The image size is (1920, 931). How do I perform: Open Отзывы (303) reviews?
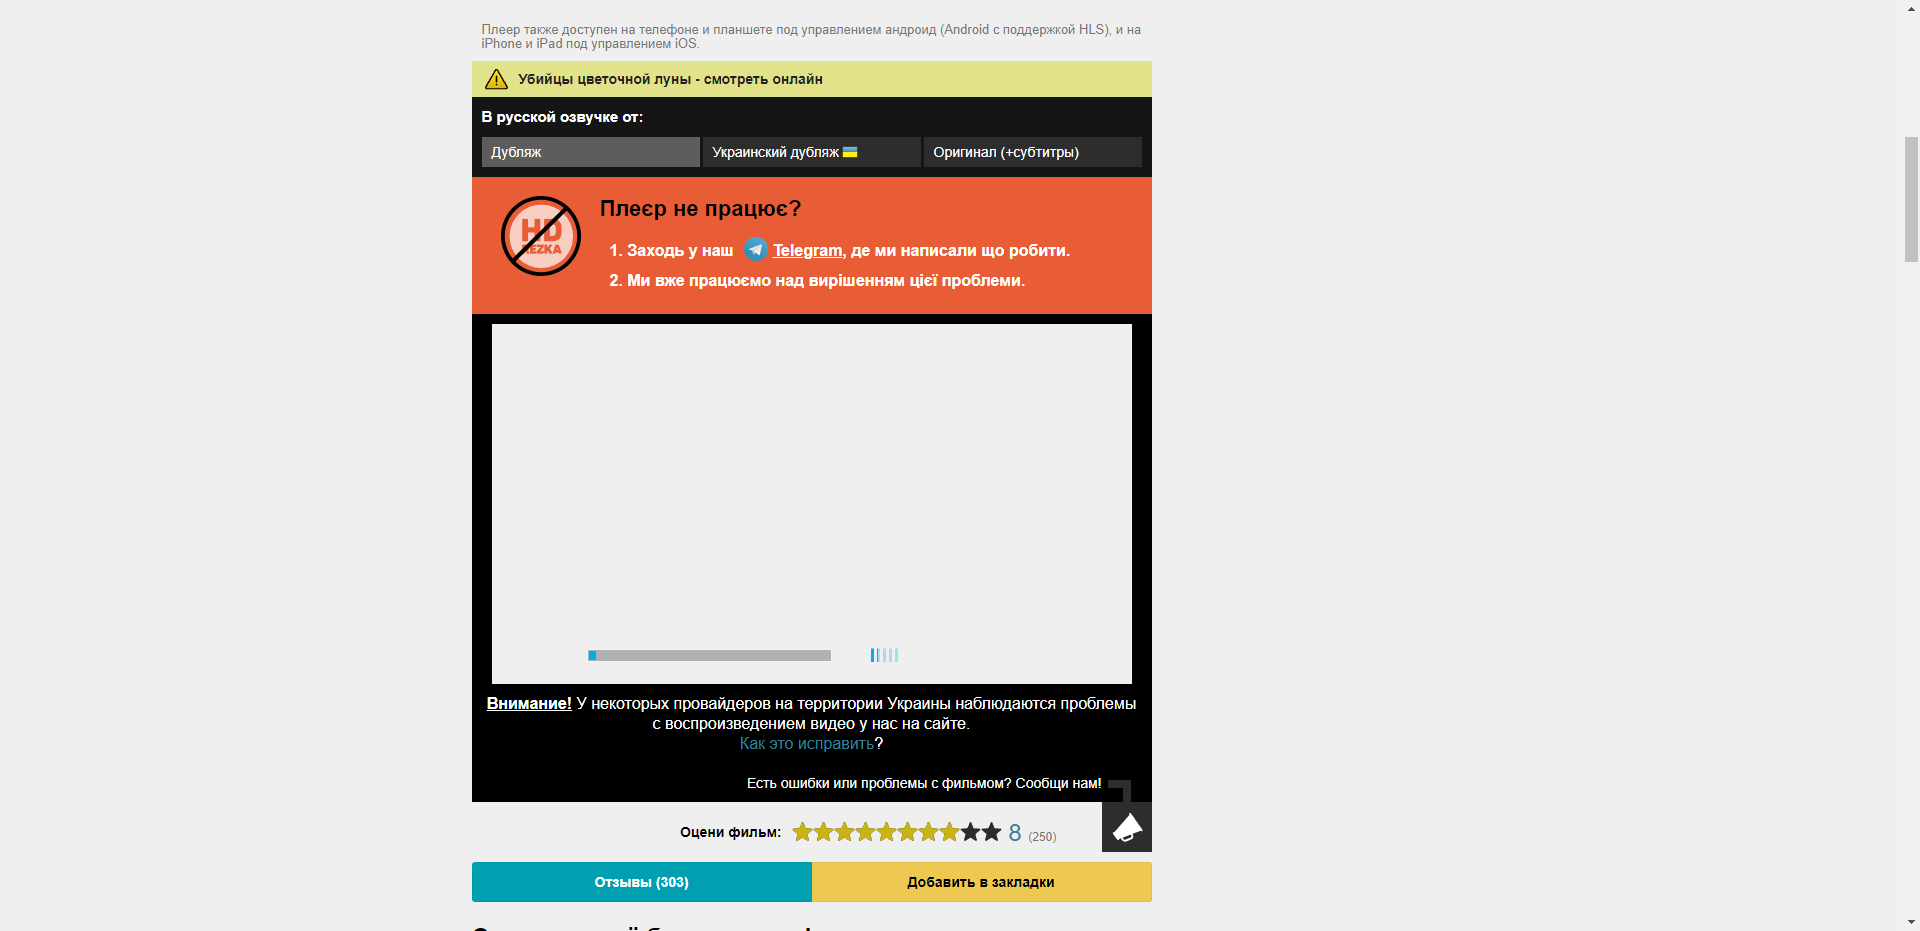point(641,882)
